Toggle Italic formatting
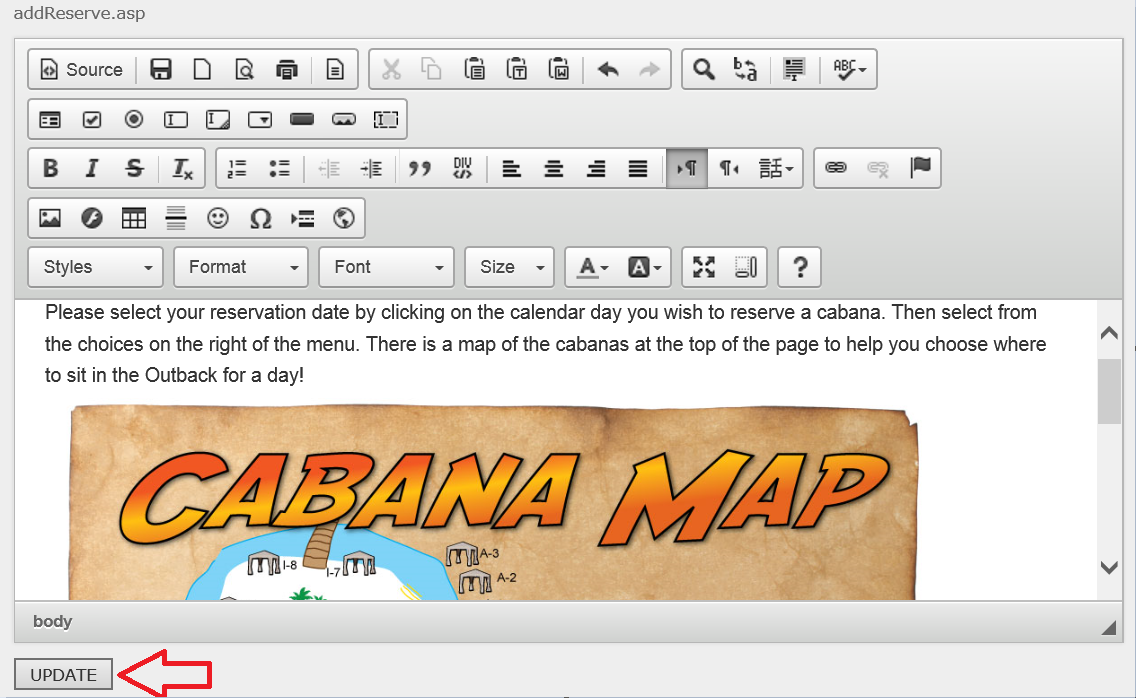This screenshot has width=1136, height=698. click(x=92, y=169)
